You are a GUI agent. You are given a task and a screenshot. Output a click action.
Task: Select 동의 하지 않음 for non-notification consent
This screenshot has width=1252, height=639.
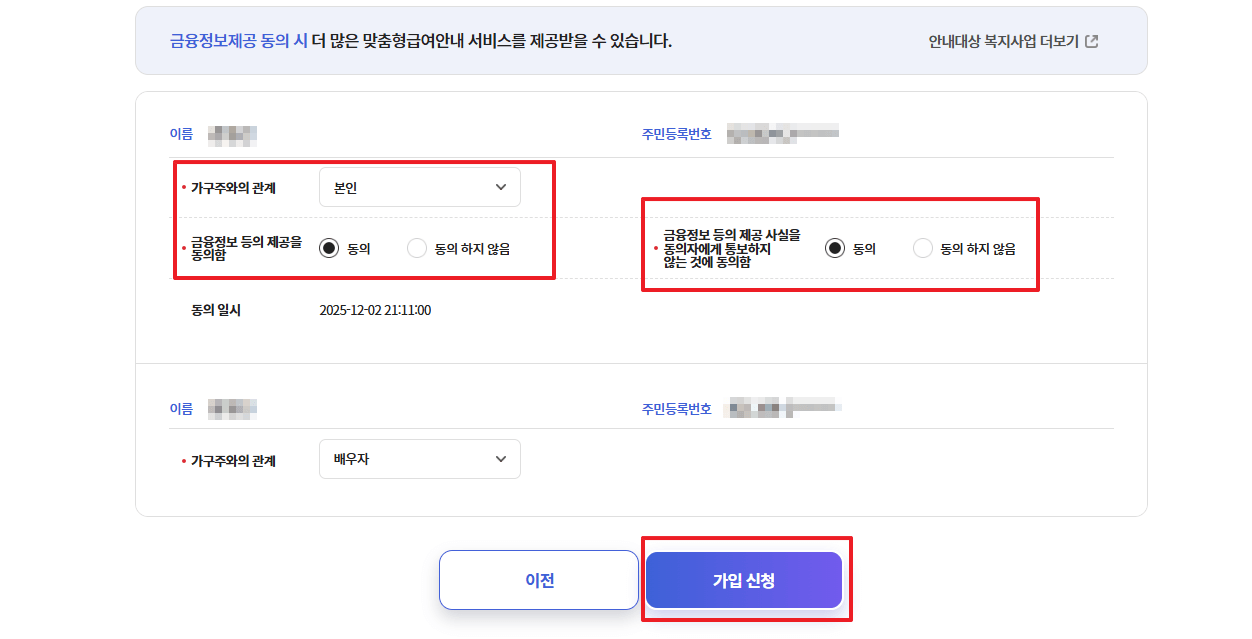(921, 246)
